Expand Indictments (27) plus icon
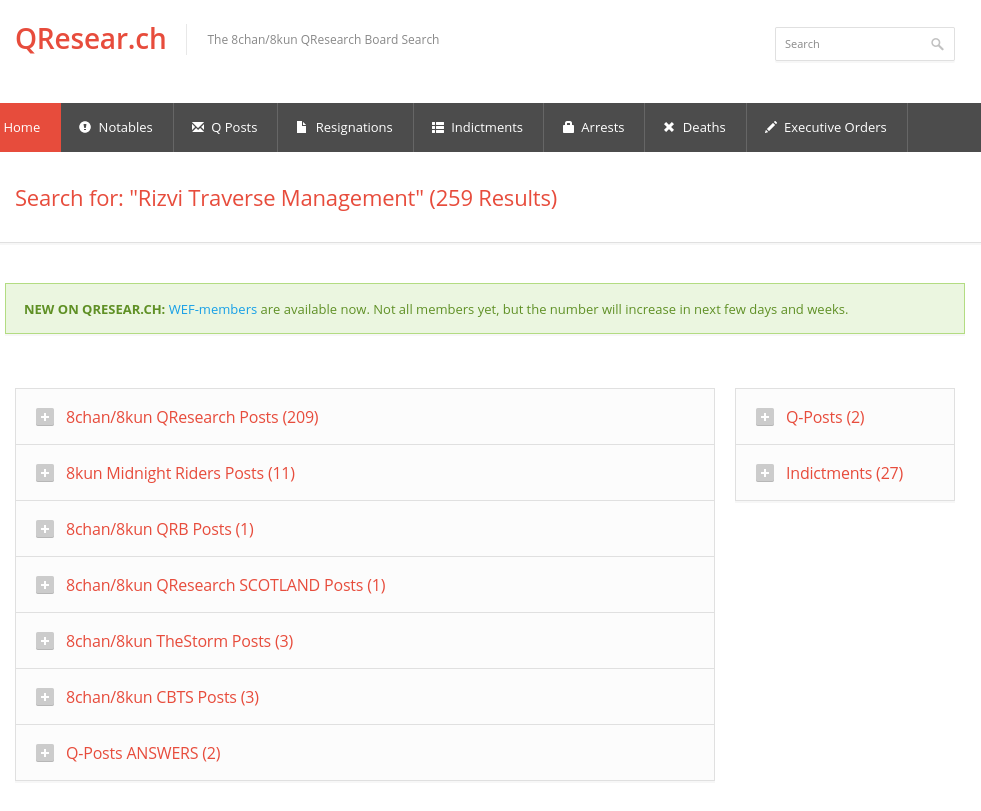Viewport: 981px width, 811px height. 765,473
